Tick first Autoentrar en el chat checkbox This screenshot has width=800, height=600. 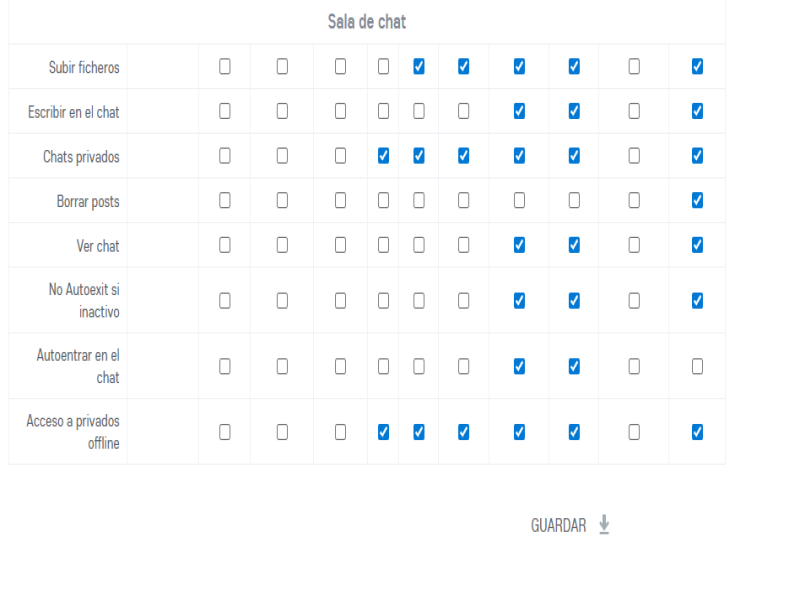tap(225, 366)
